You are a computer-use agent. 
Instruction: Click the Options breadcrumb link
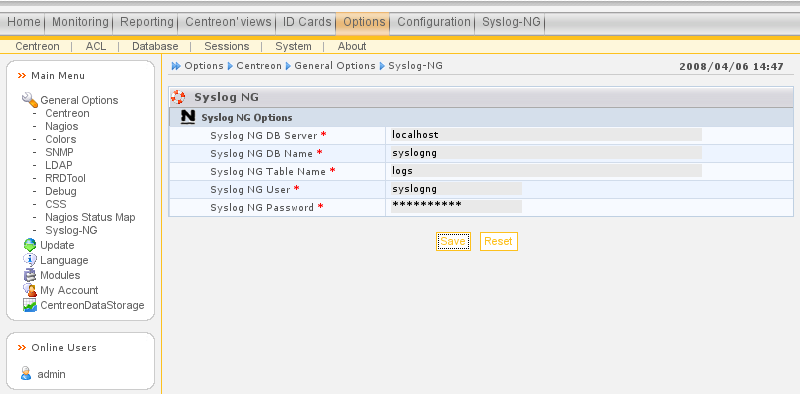click(x=204, y=66)
